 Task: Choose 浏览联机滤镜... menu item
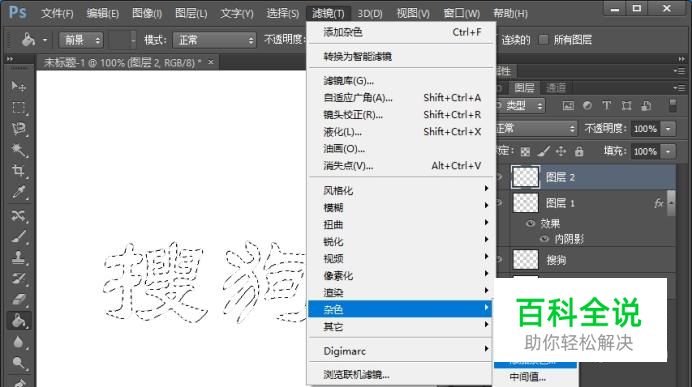tap(400, 375)
